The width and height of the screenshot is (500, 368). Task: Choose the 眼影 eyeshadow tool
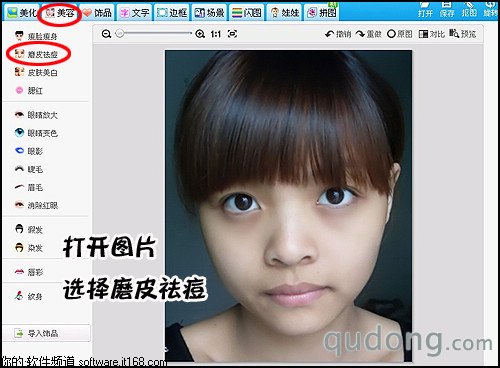[29, 151]
